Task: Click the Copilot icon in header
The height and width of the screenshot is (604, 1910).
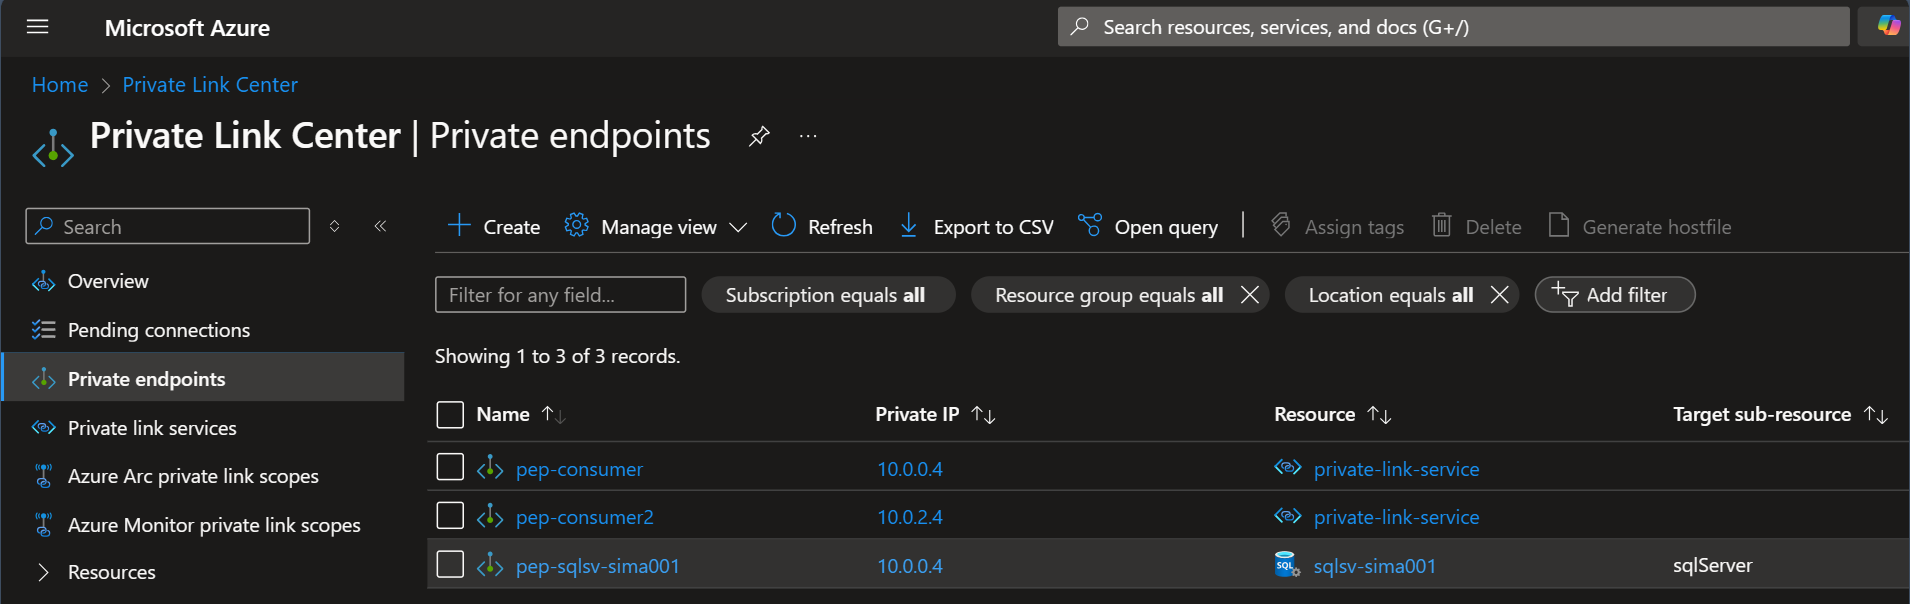Action: [x=1888, y=26]
